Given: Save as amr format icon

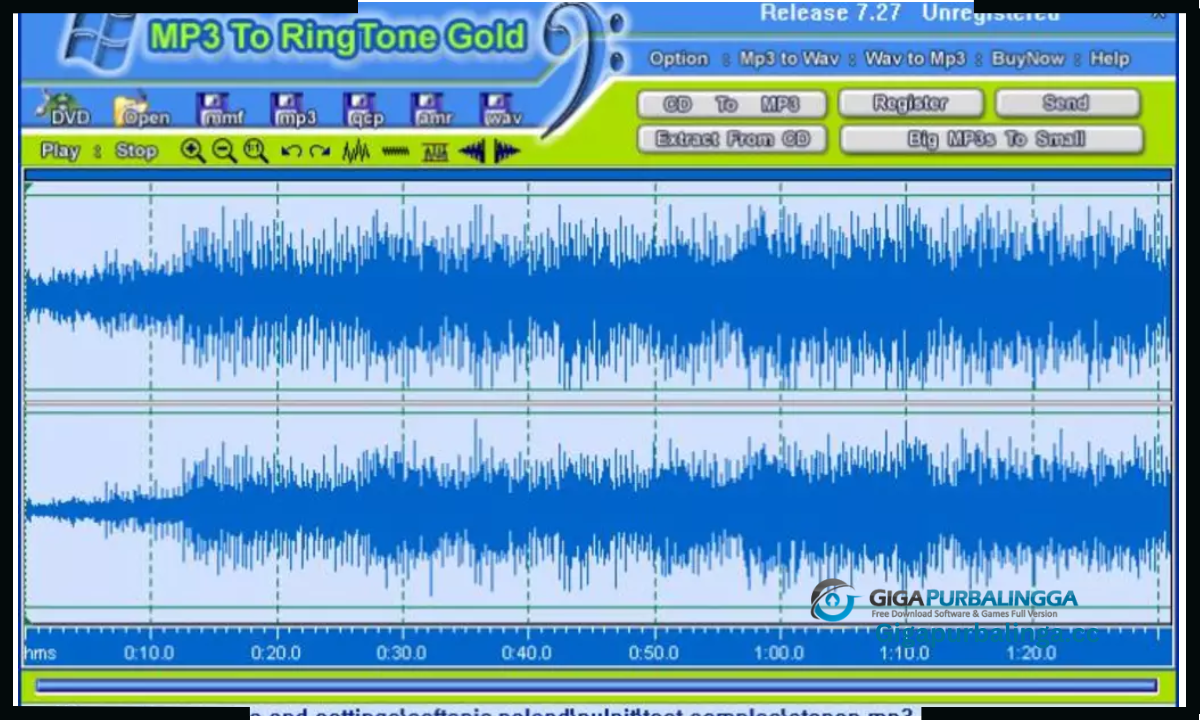Looking at the screenshot, I should (x=432, y=110).
